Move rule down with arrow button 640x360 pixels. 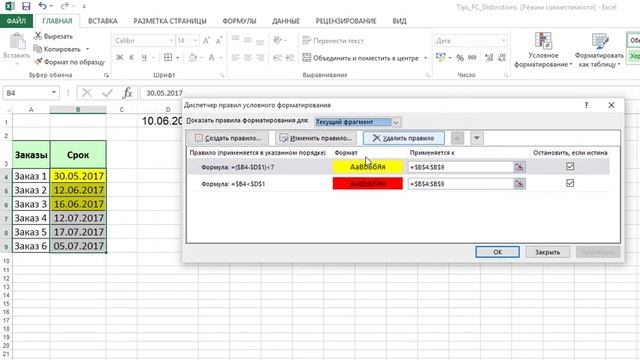coord(476,138)
